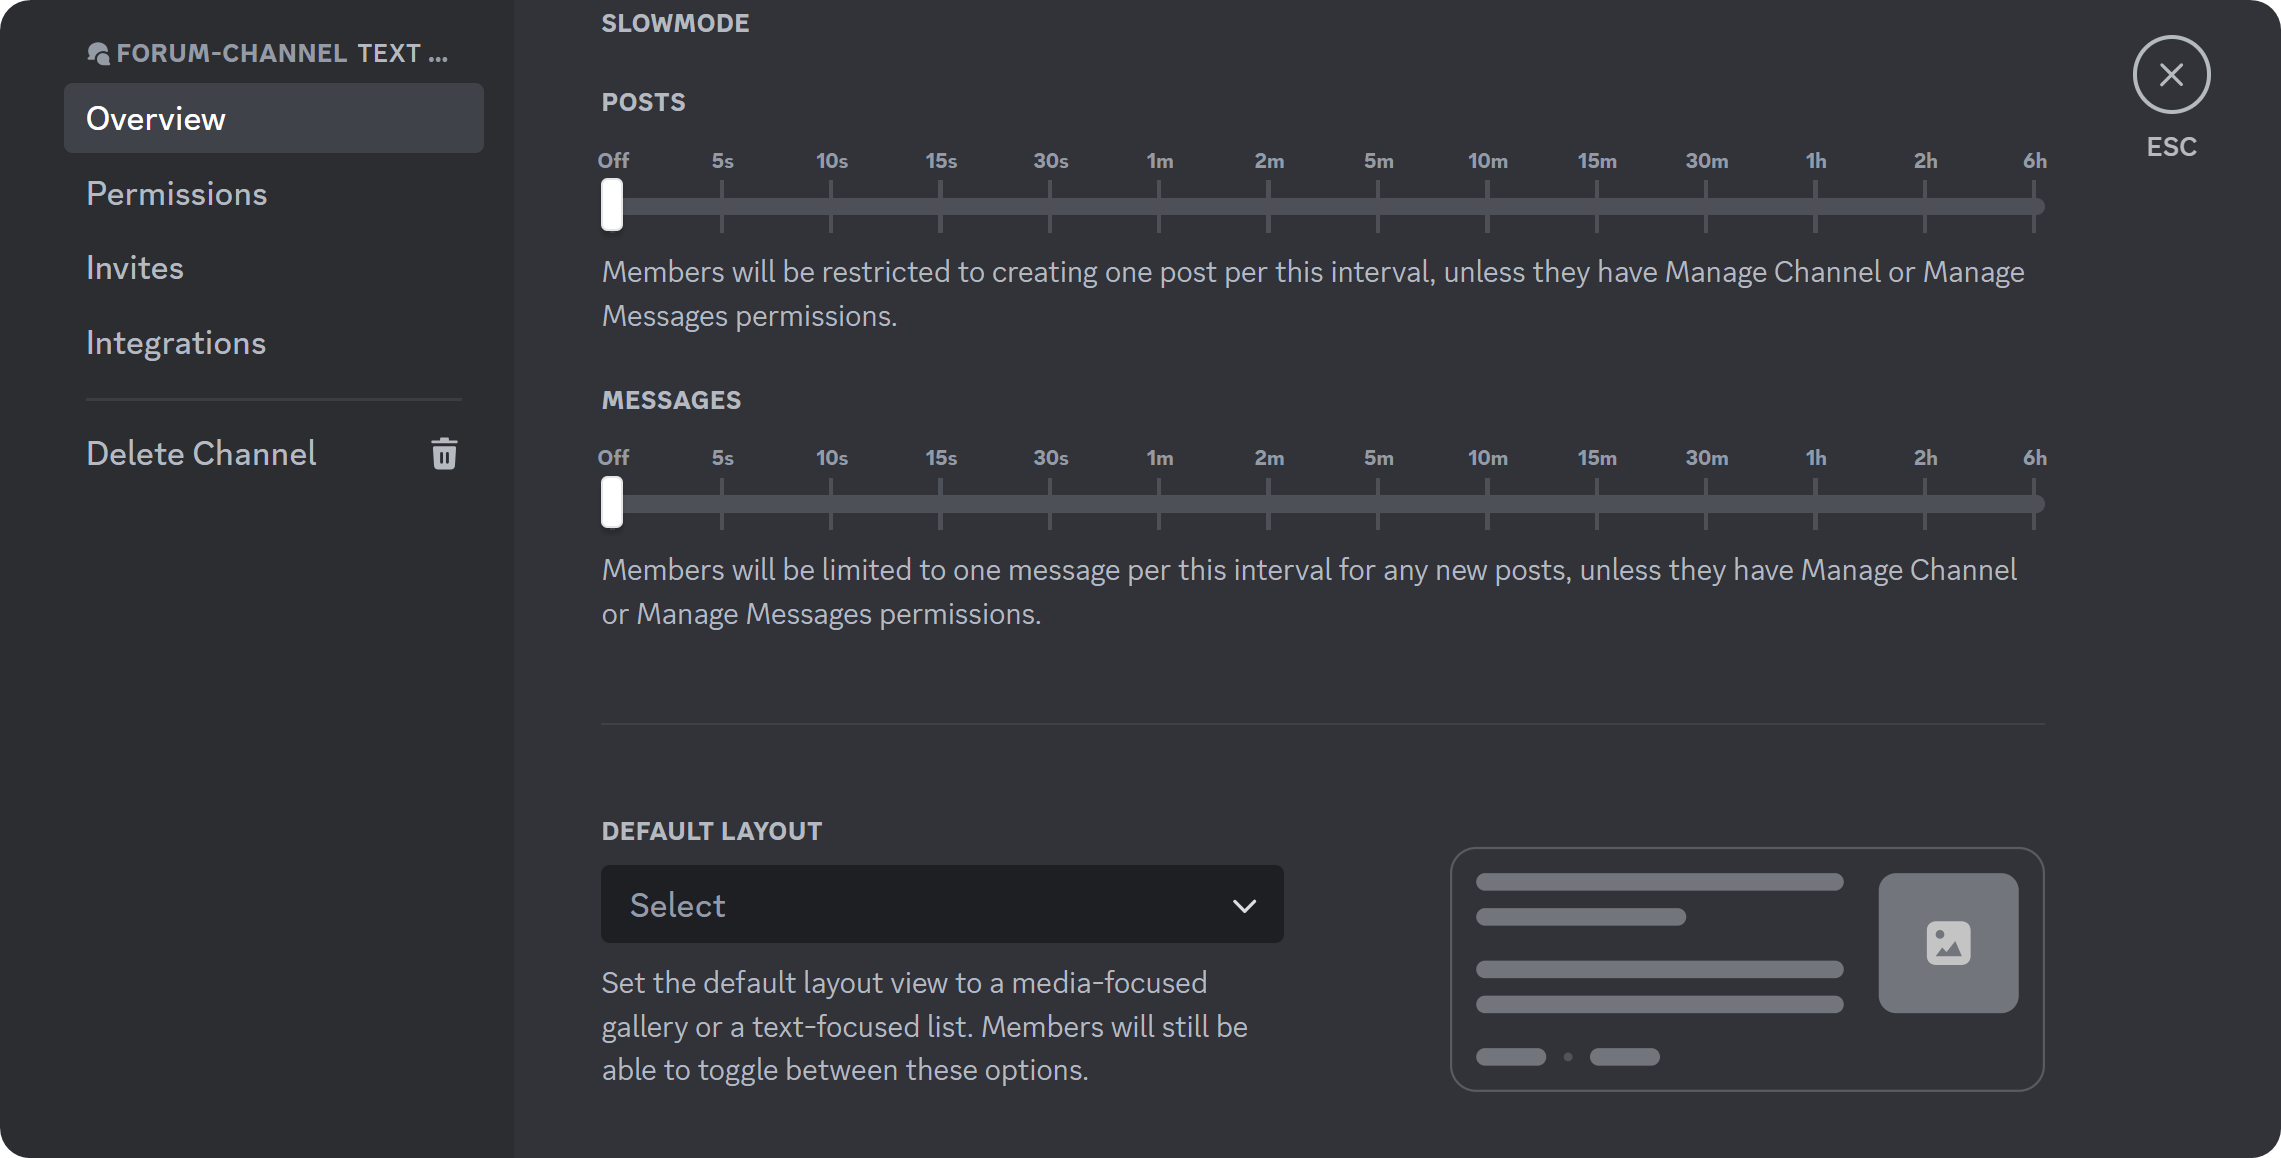Click the forum channel icon in the sidebar header
This screenshot has height=1158, width=2281.
point(99,53)
